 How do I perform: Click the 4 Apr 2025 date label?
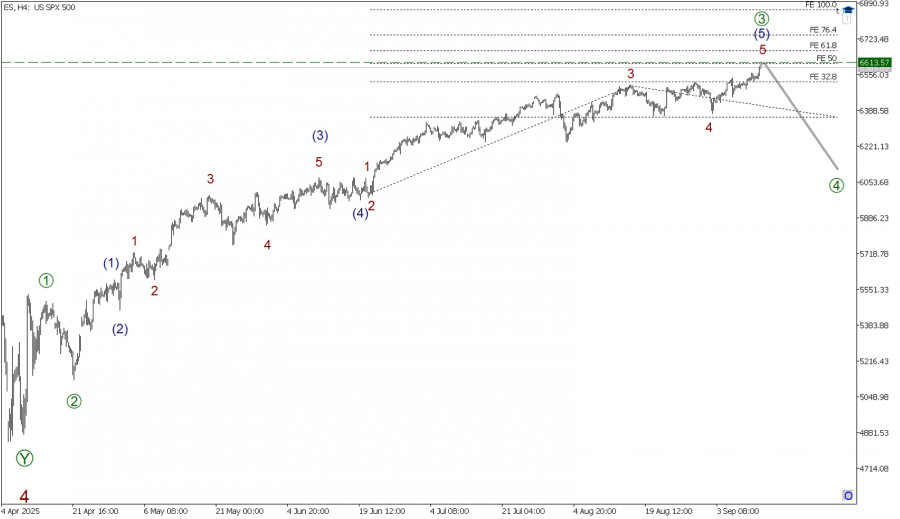pos(22,510)
